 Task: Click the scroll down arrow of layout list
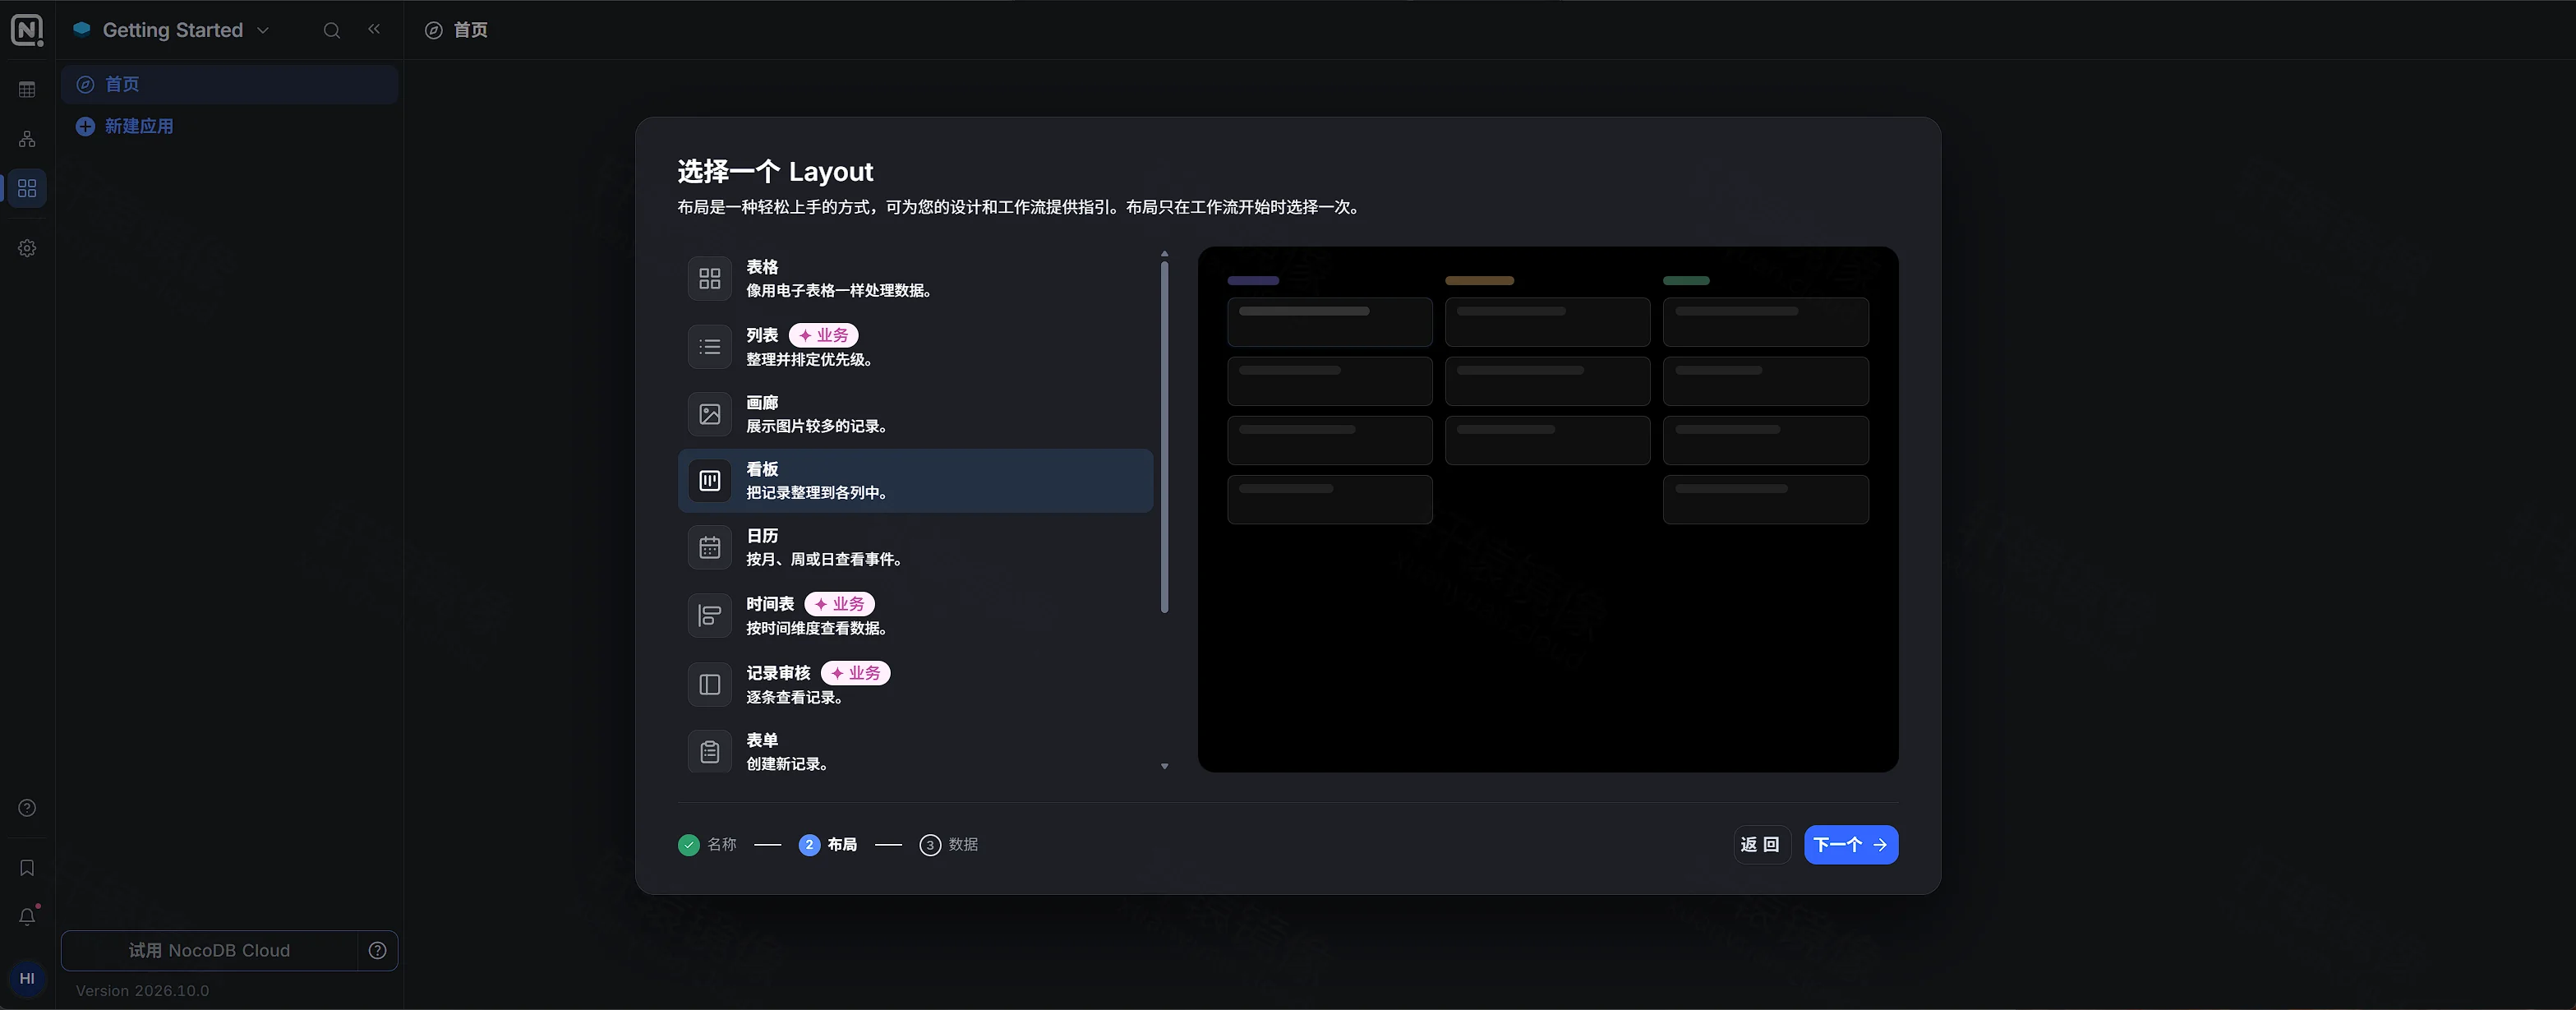click(x=1164, y=766)
